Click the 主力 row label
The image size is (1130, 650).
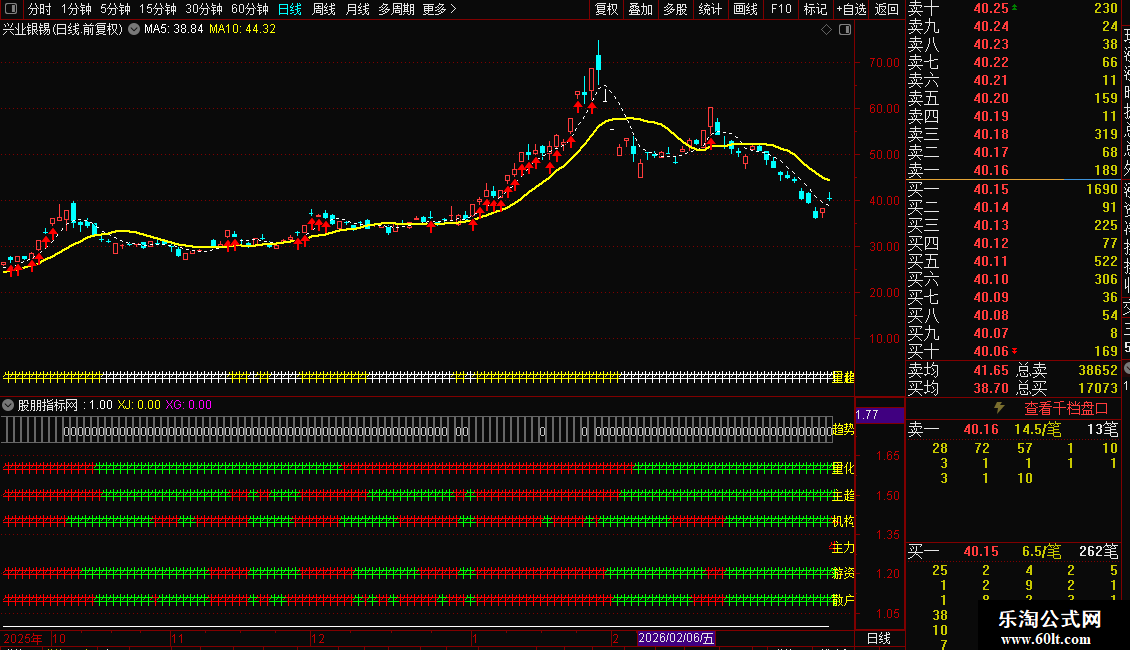tap(843, 548)
